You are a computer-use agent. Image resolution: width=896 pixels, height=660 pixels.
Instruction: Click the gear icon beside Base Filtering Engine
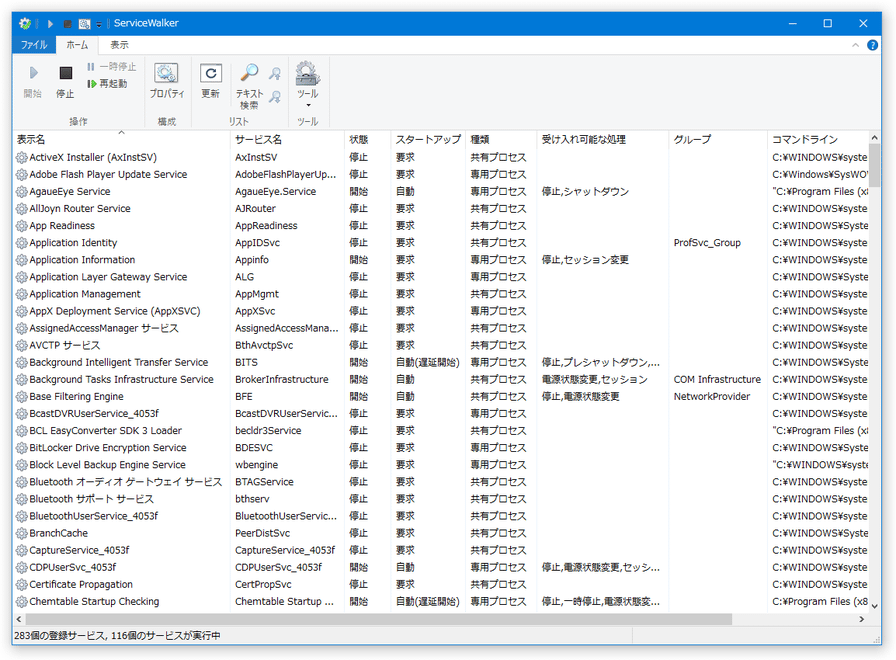[22, 397]
